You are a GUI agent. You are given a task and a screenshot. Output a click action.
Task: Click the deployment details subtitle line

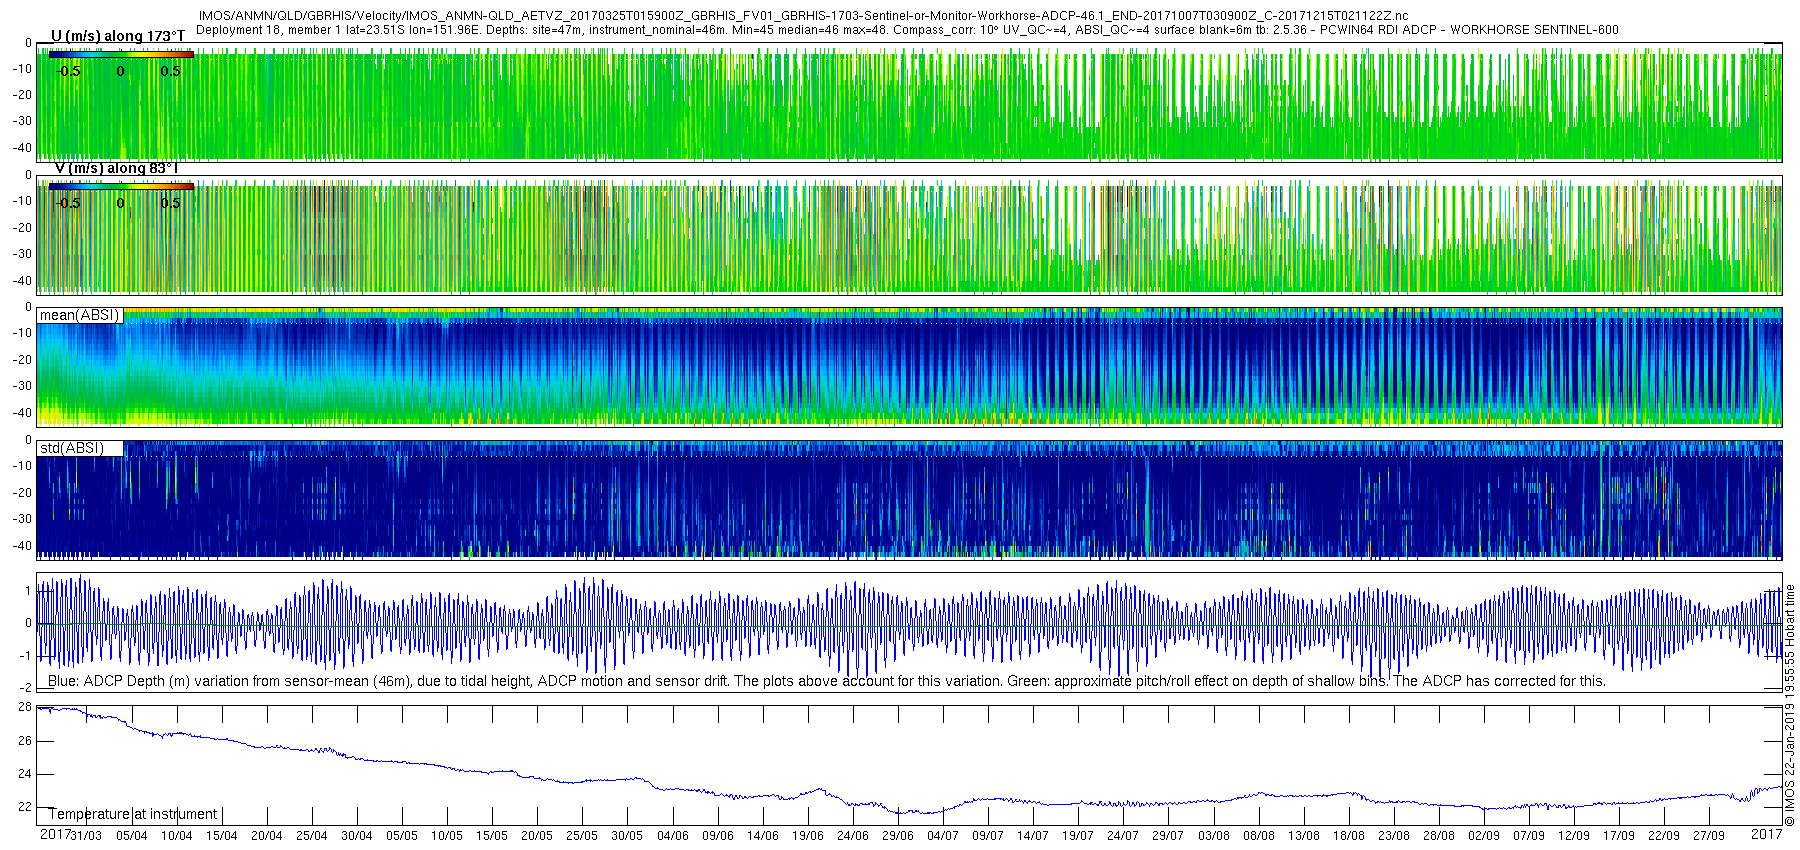tap(907, 30)
